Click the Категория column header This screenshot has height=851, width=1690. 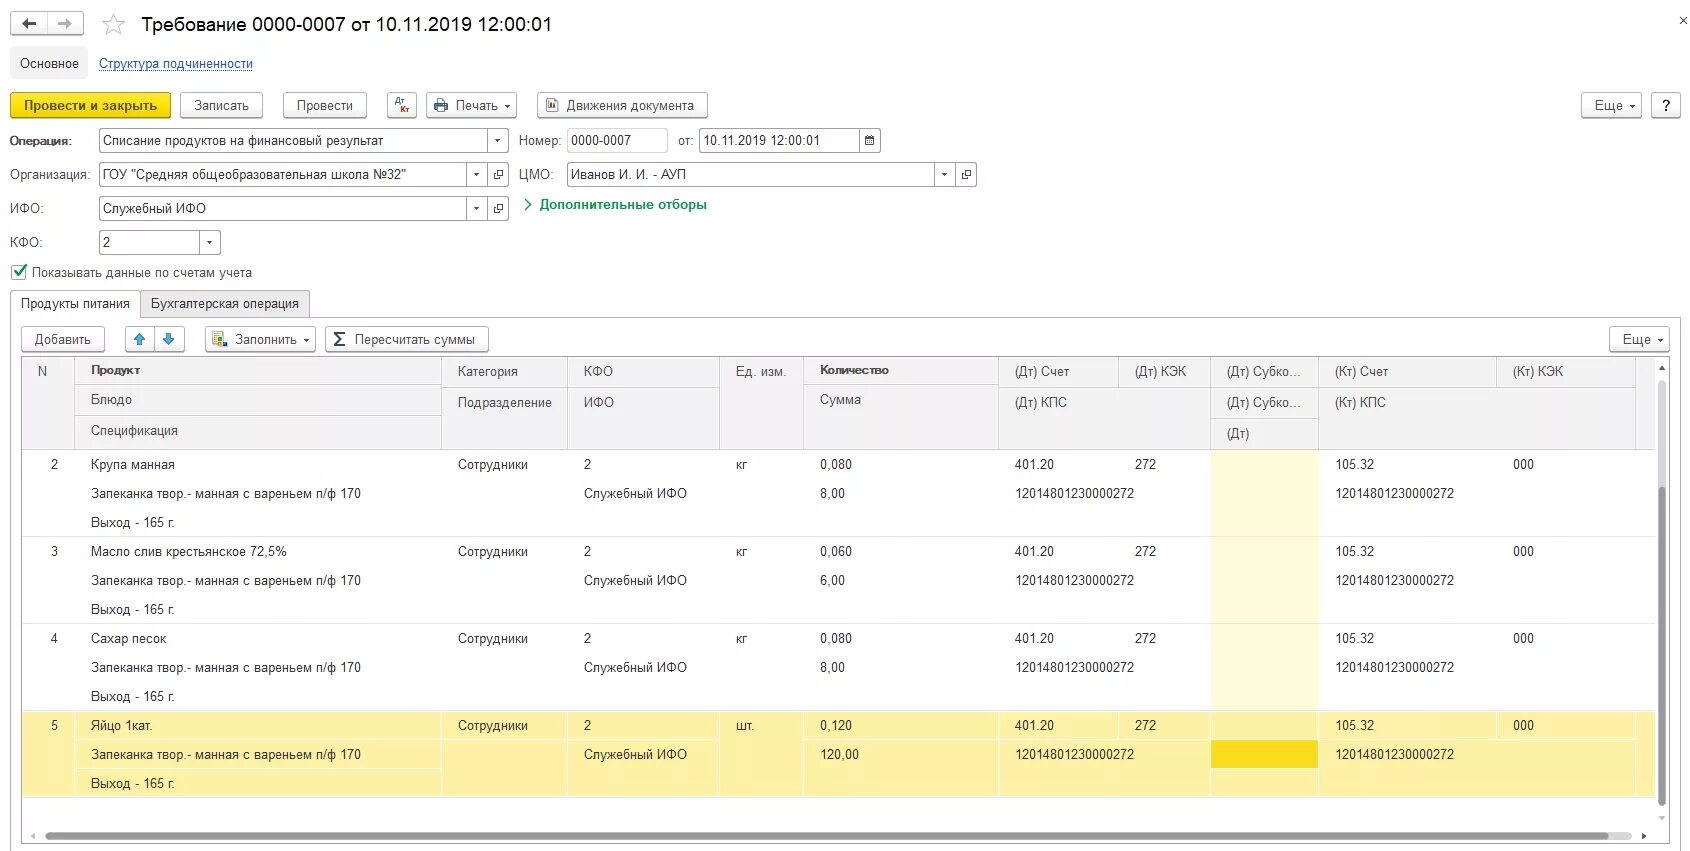(x=505, y=372)
